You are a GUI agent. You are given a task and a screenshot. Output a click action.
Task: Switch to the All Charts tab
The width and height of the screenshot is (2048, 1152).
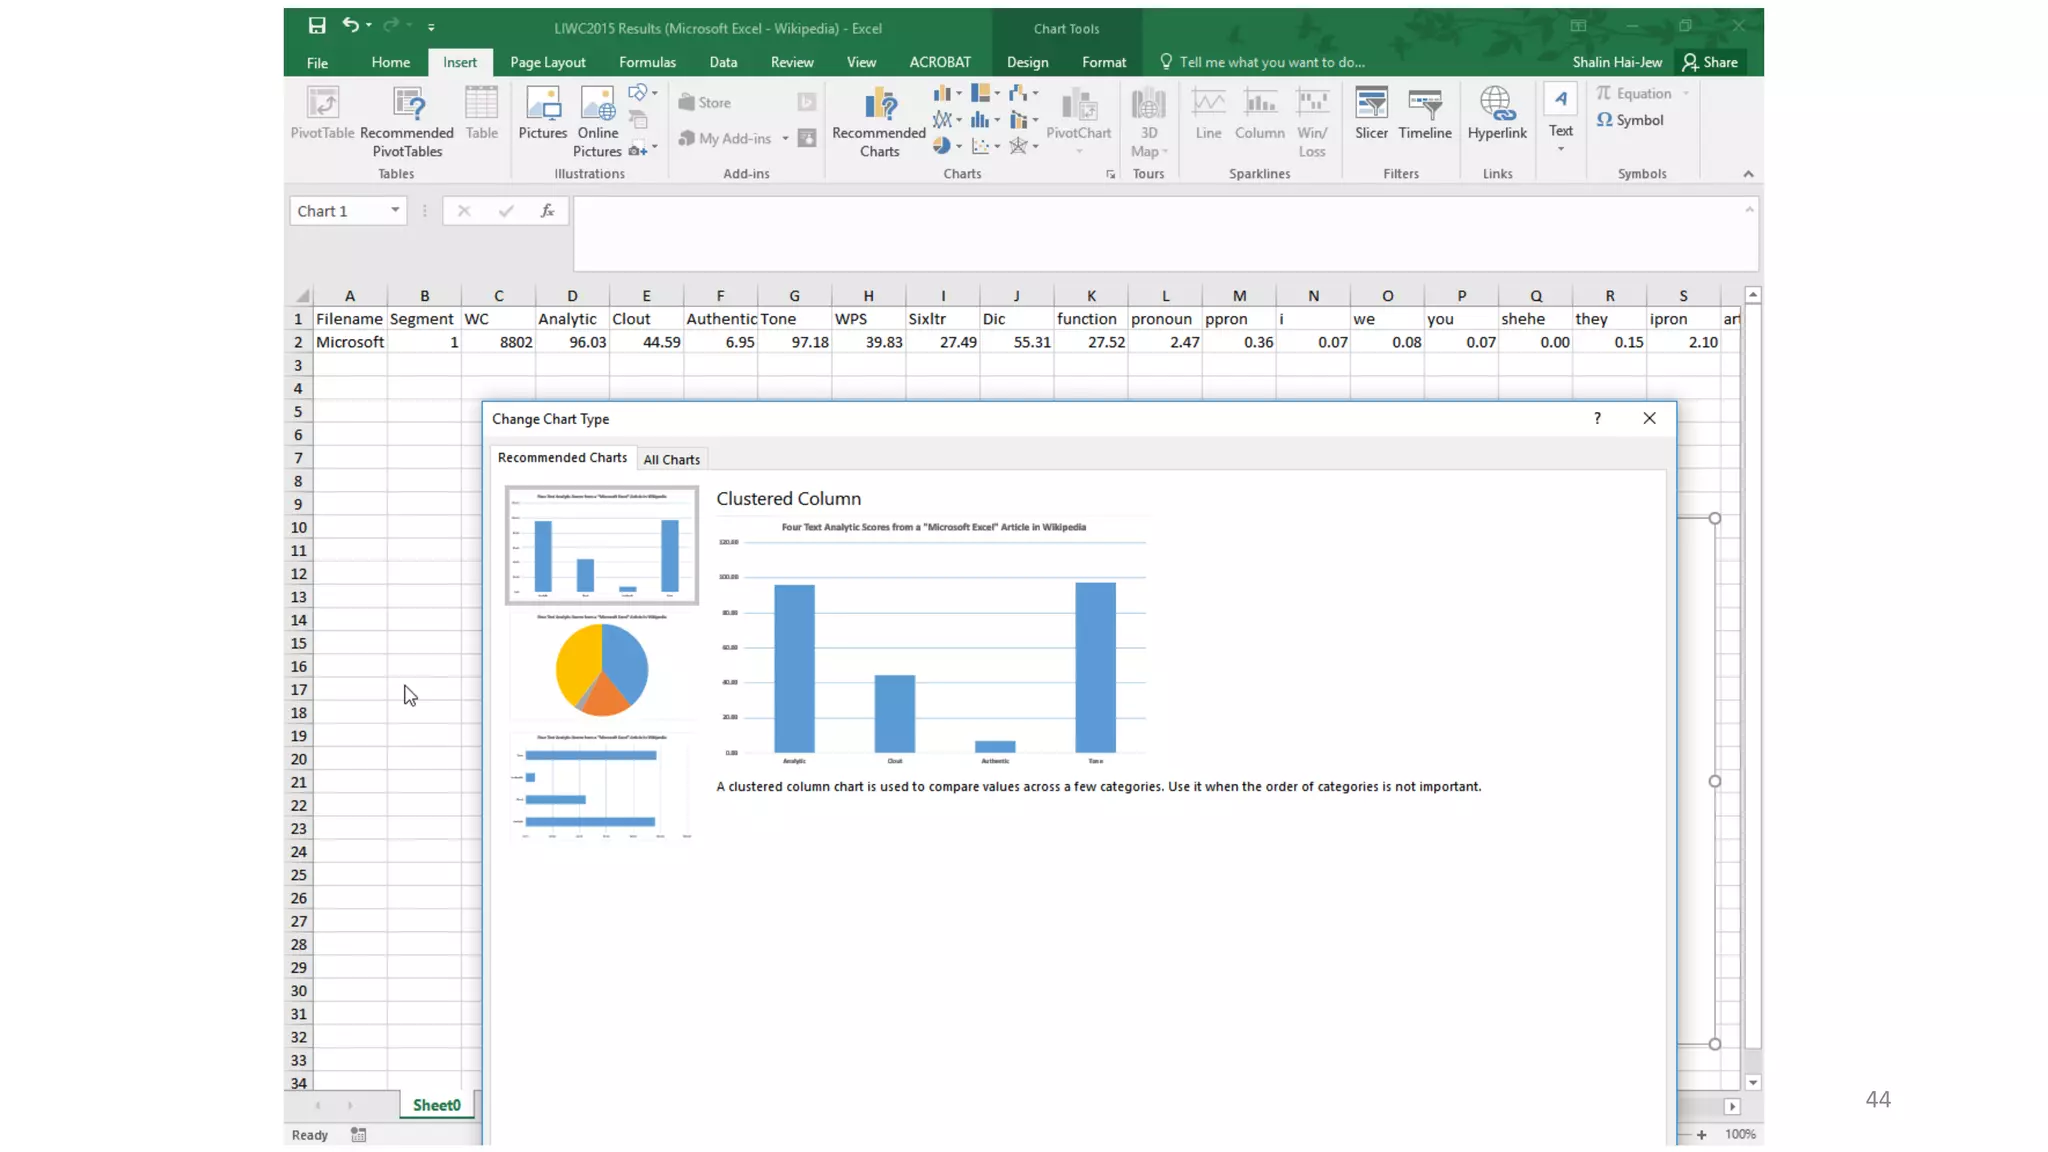point(671,460)
